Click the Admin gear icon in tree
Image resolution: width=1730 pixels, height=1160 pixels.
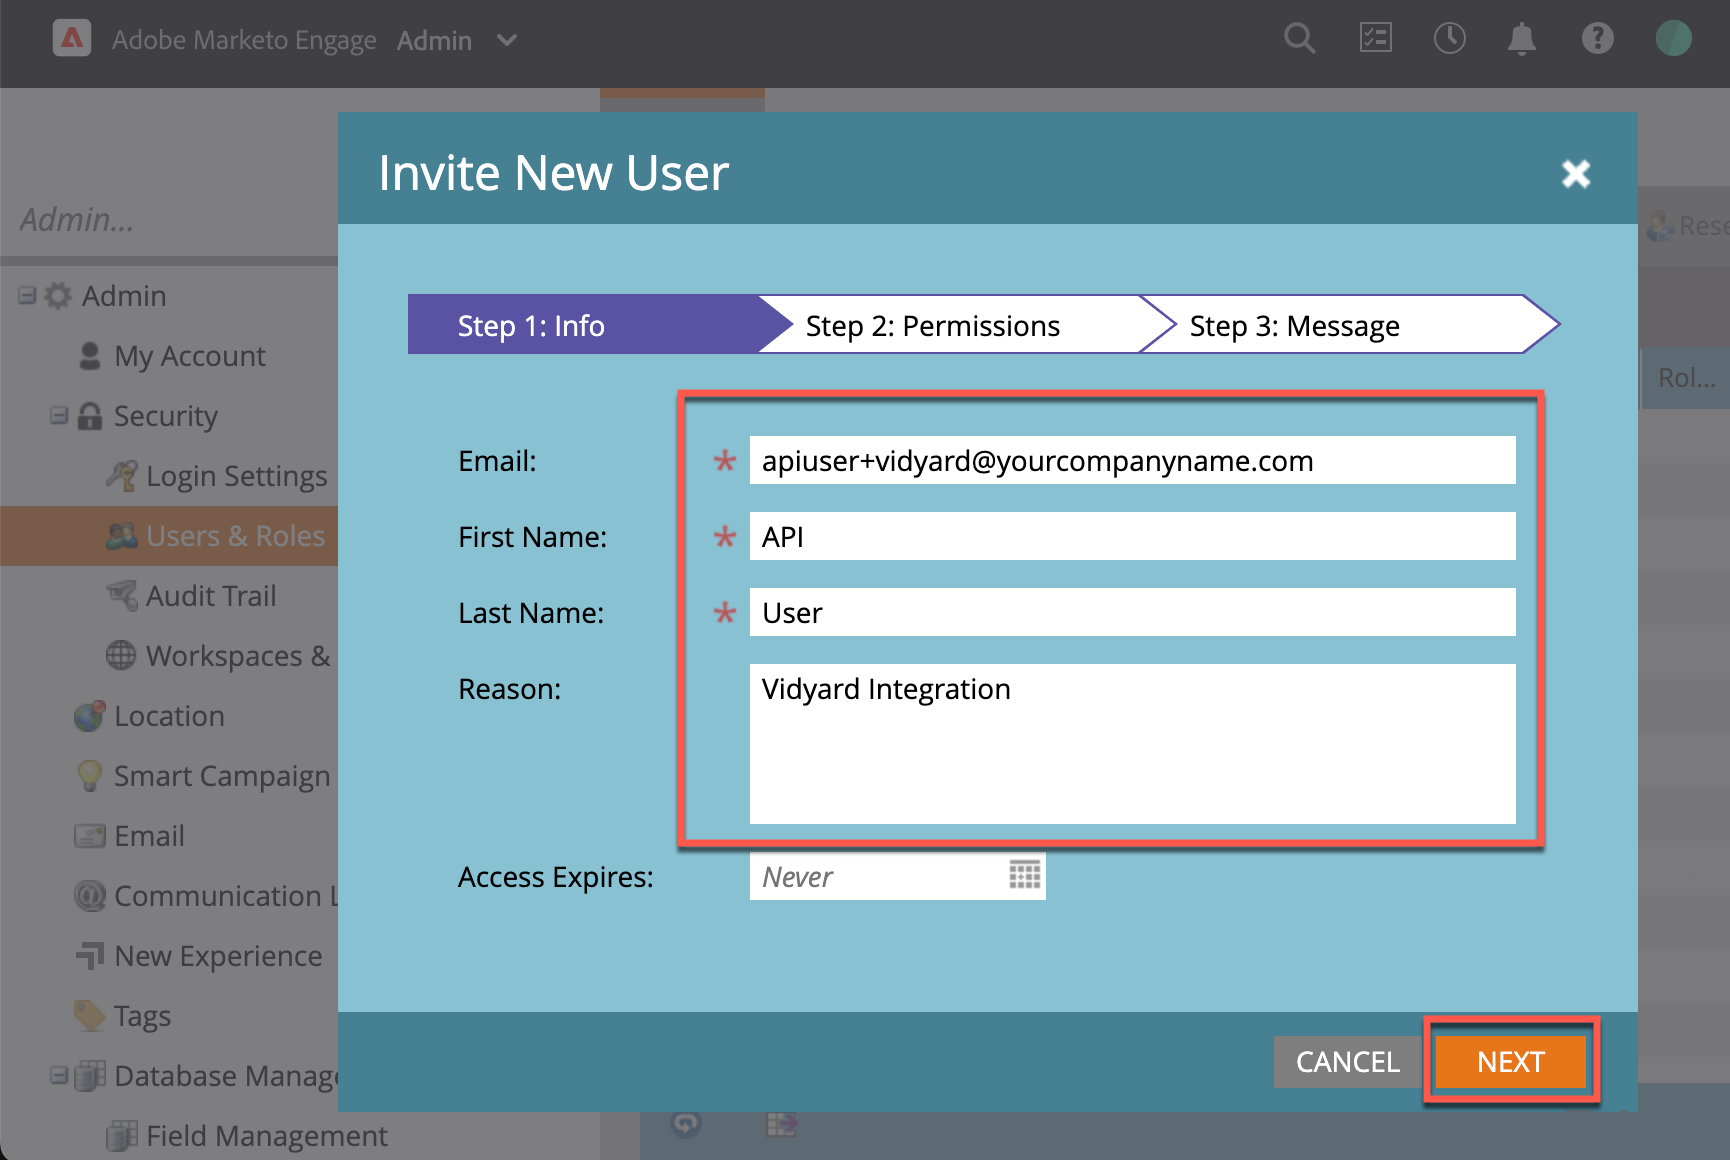pos(59,296)
